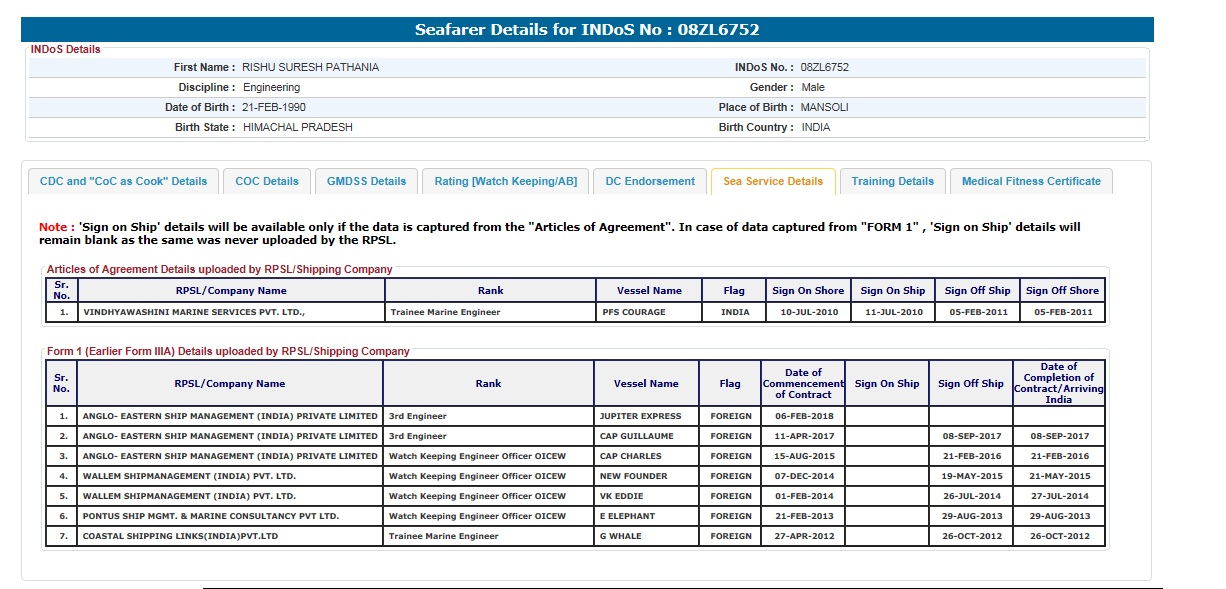Click the CAP GUILLAUME vessel name
1226x589 pixels.
click(x=636, y=436)
